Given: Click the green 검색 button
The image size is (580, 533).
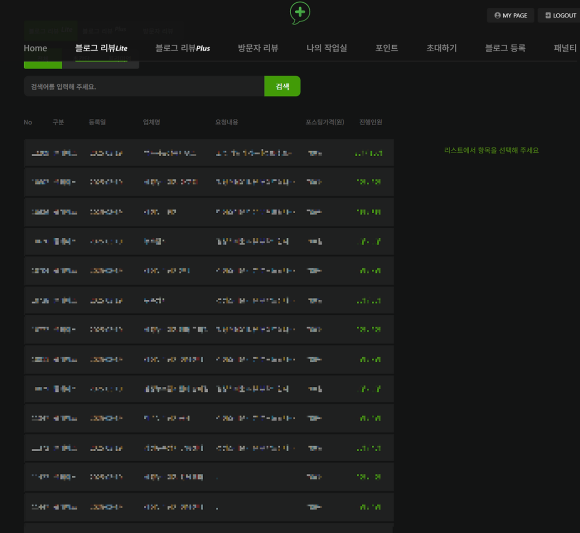Looking at the screenshot, I should 282,86.
